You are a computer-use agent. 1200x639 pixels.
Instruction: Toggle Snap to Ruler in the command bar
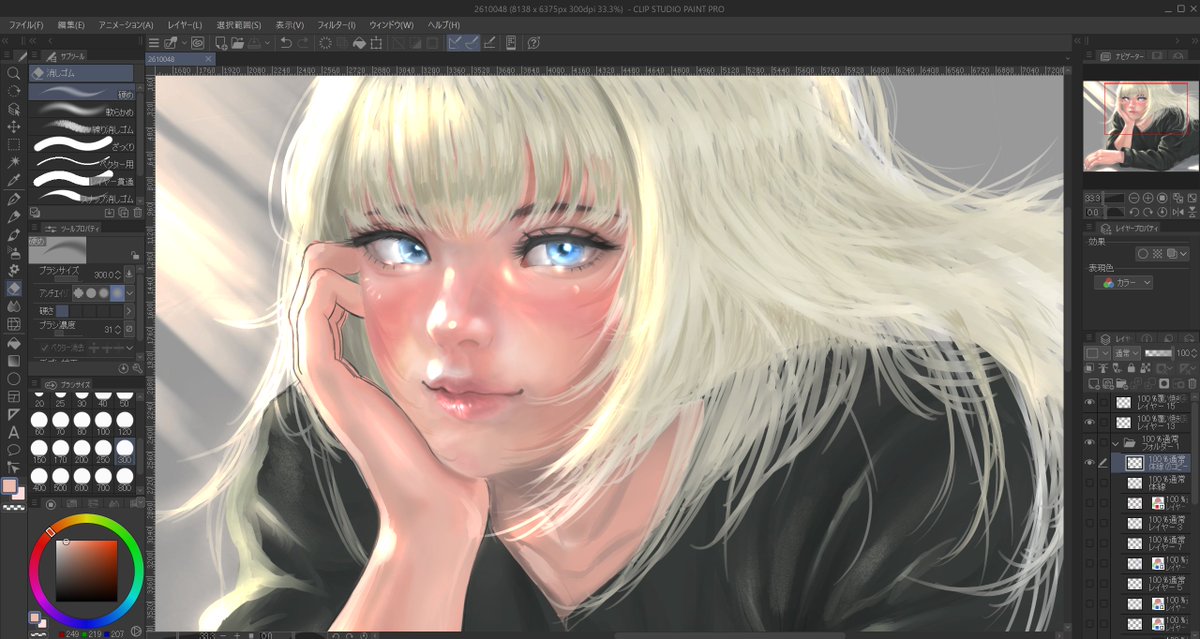455,43
